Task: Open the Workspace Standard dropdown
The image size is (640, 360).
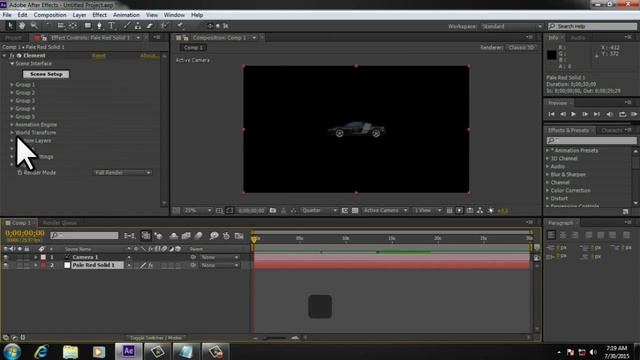Action: (x=512, y=26)
